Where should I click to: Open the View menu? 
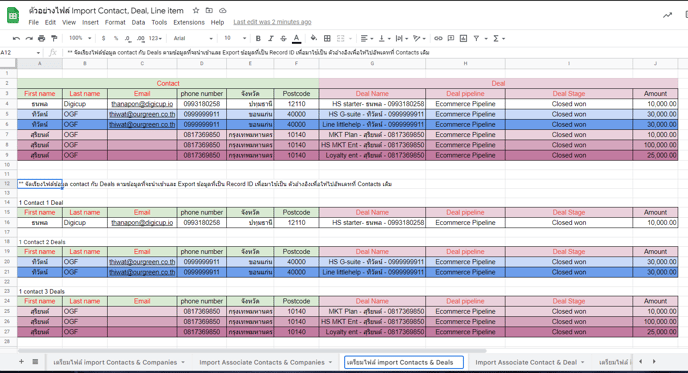point(68,22)
